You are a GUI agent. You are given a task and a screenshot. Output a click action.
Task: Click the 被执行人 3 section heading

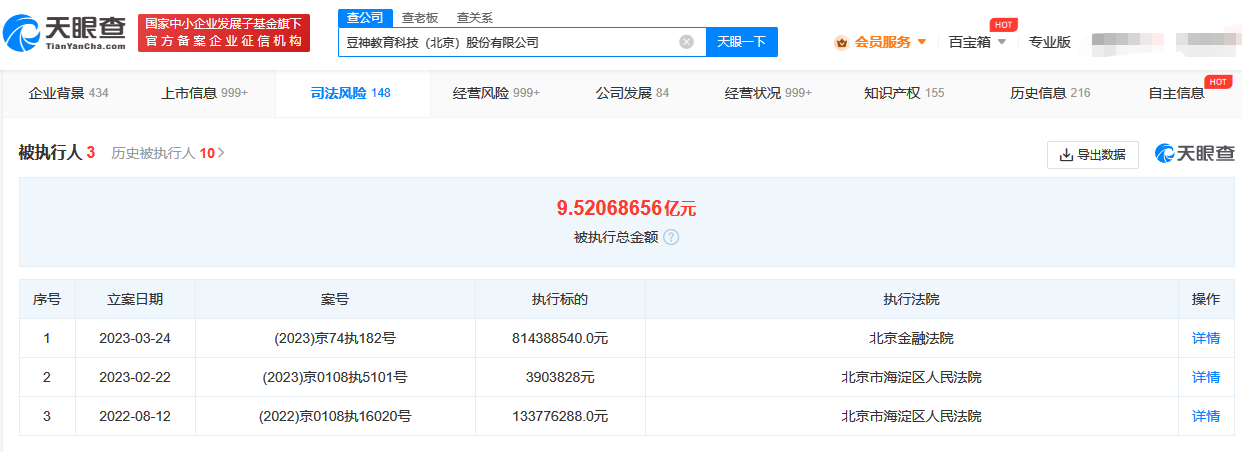pos(57,152)
